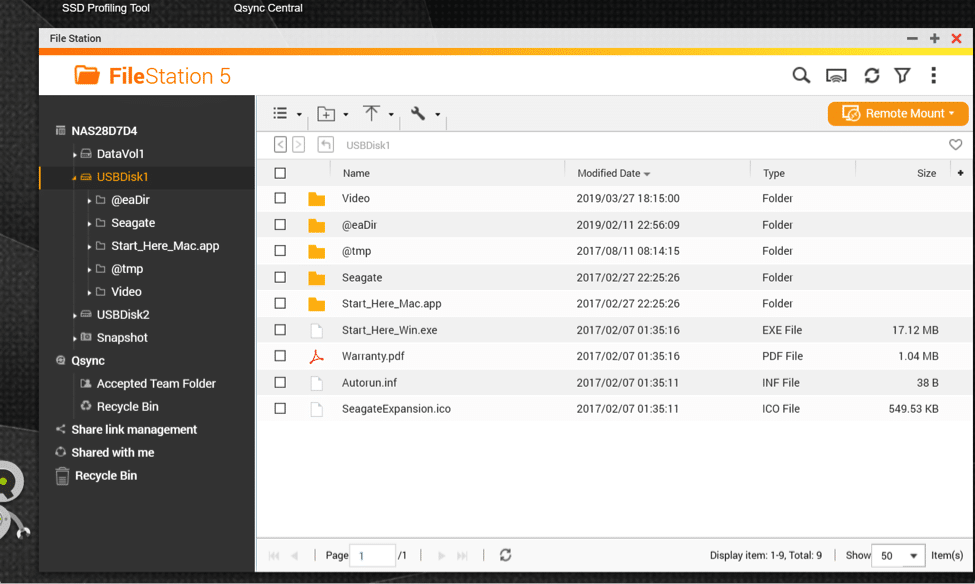Expand the USBDisk2 tree node

point(75,316)
